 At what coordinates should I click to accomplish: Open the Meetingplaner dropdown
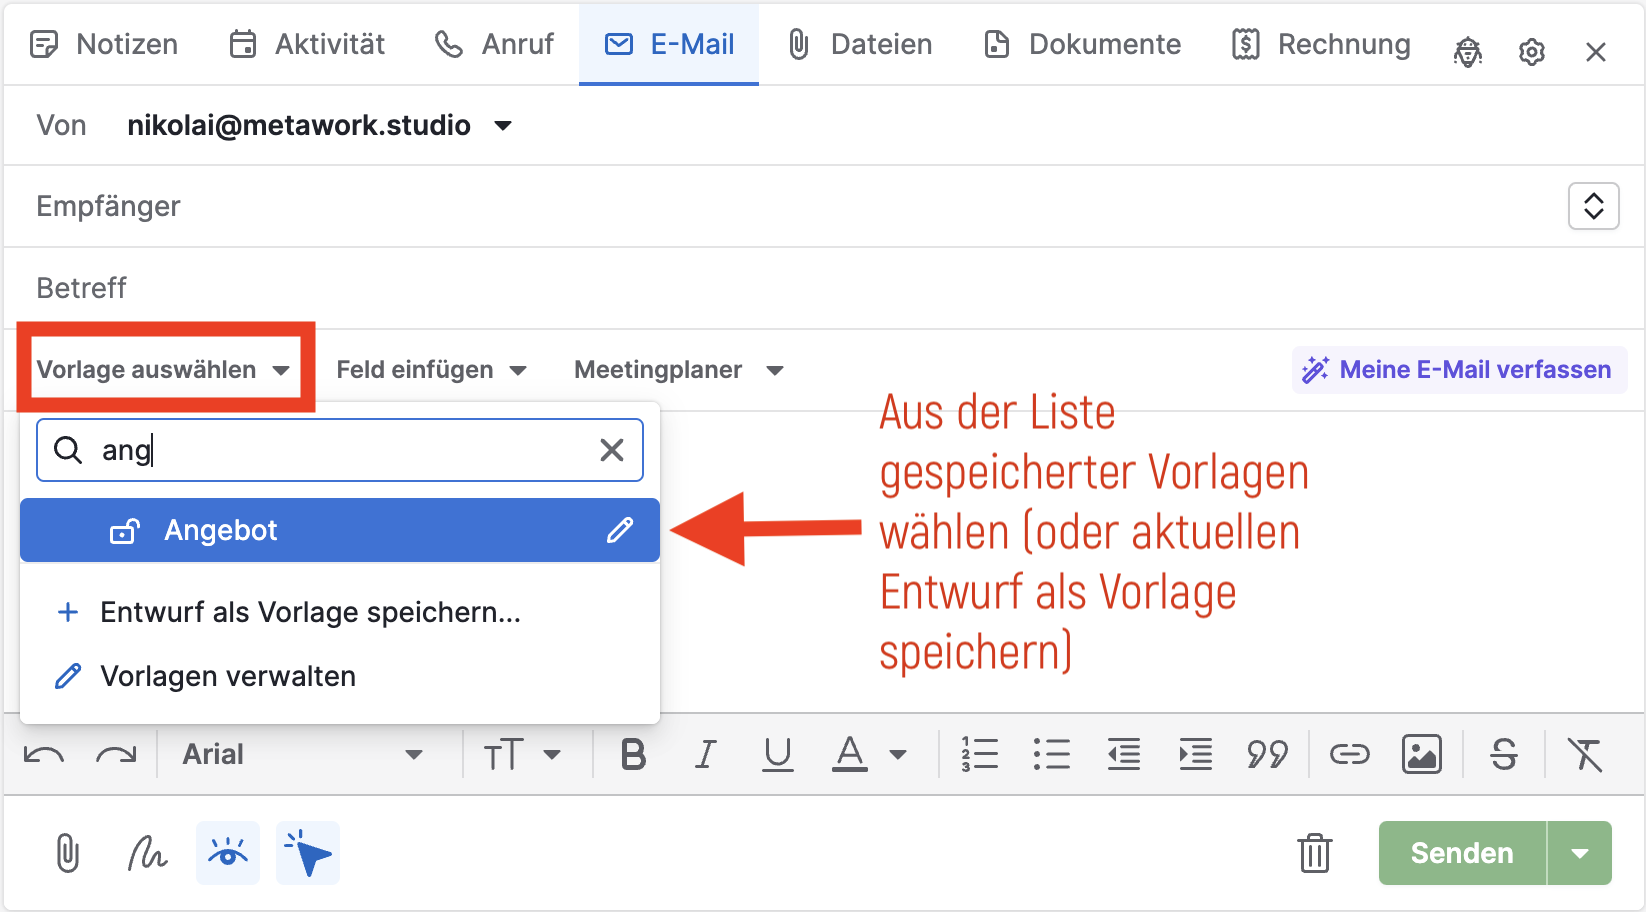coord(678,370)
